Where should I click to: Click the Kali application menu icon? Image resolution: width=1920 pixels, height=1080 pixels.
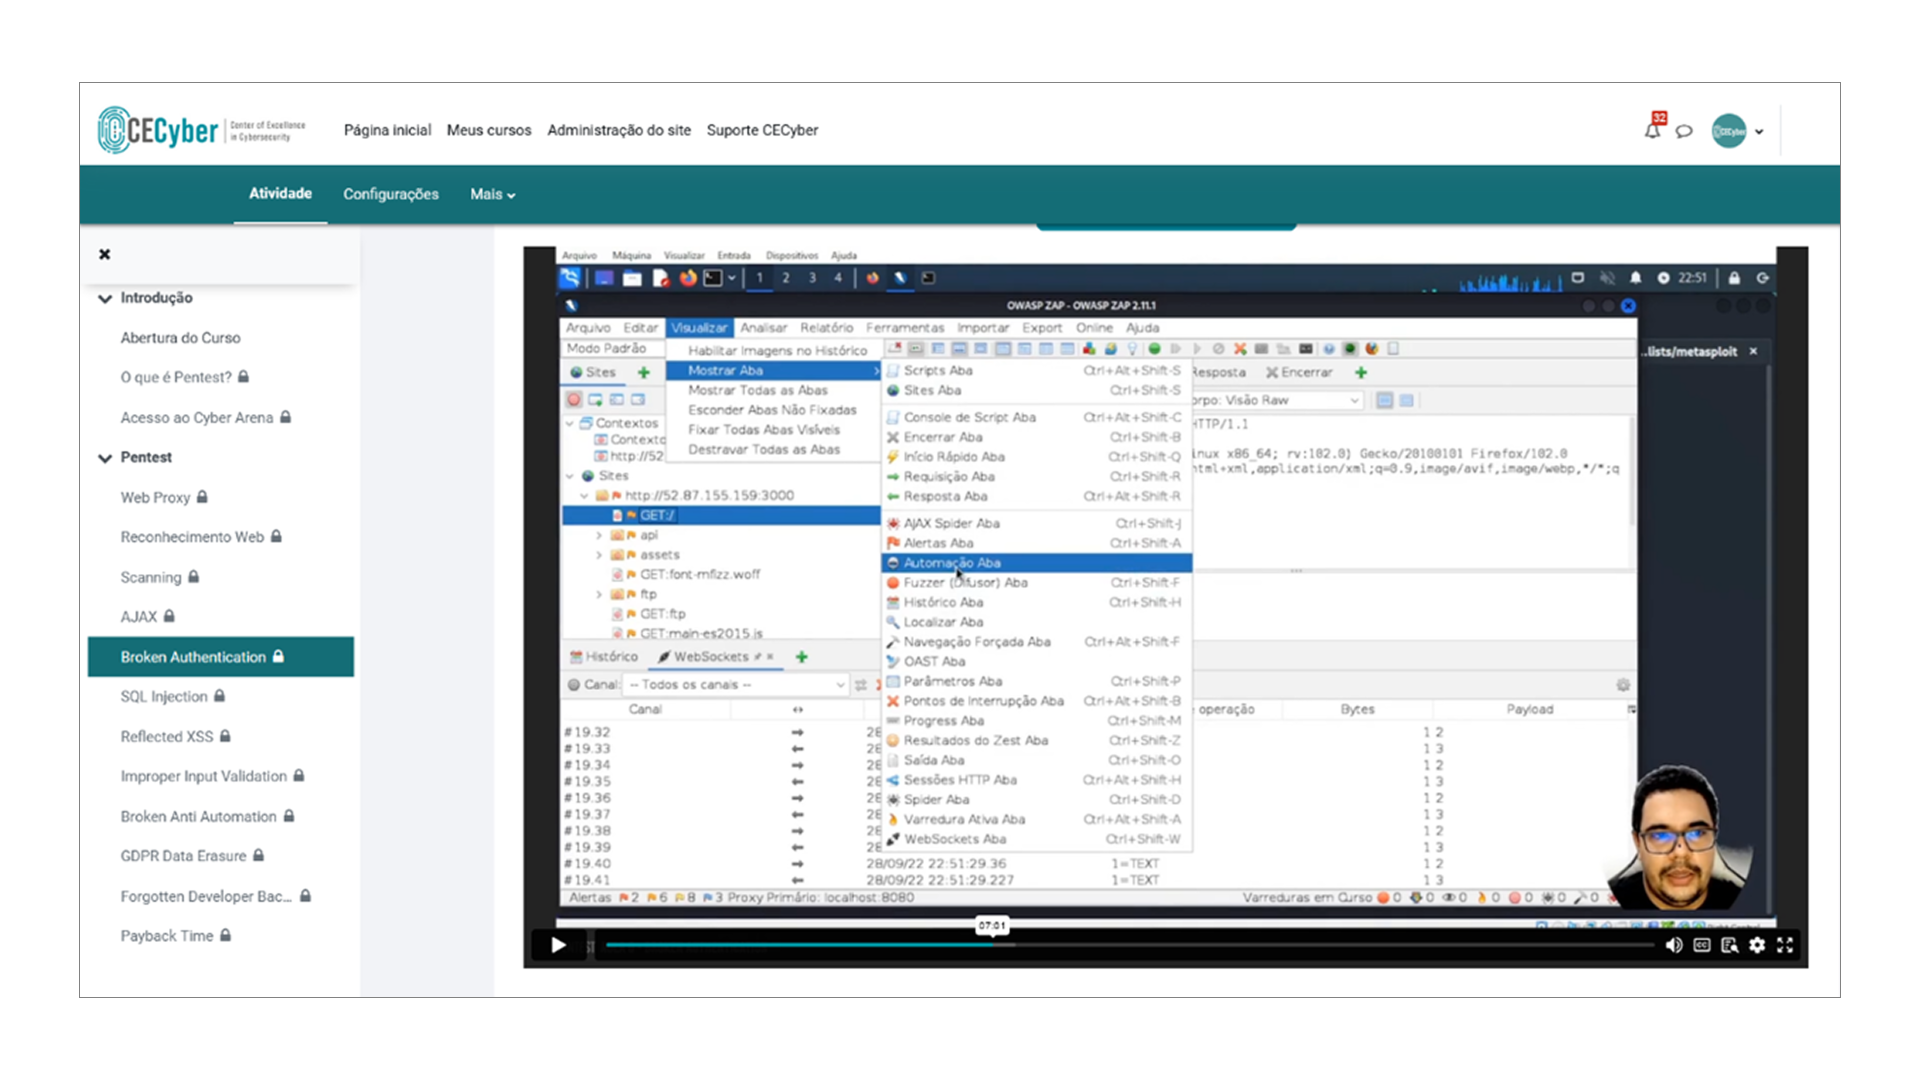coord(570,278)
